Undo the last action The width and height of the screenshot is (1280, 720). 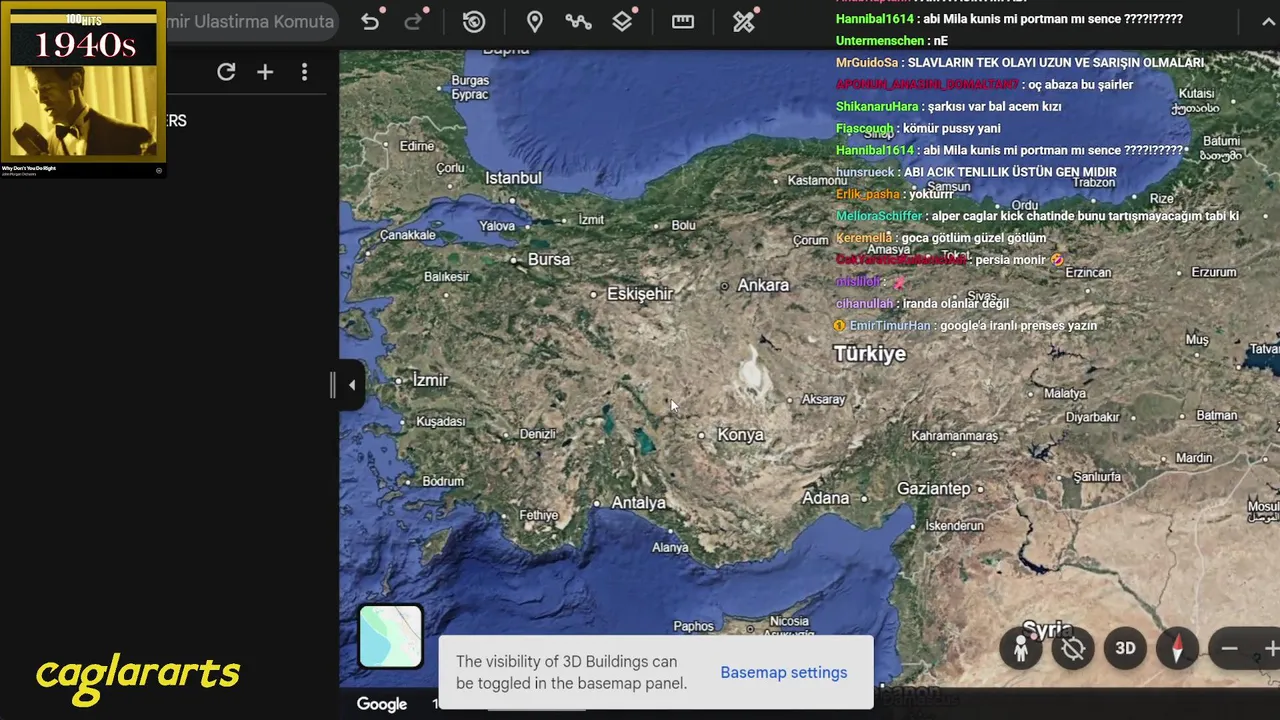coord(370,22)
